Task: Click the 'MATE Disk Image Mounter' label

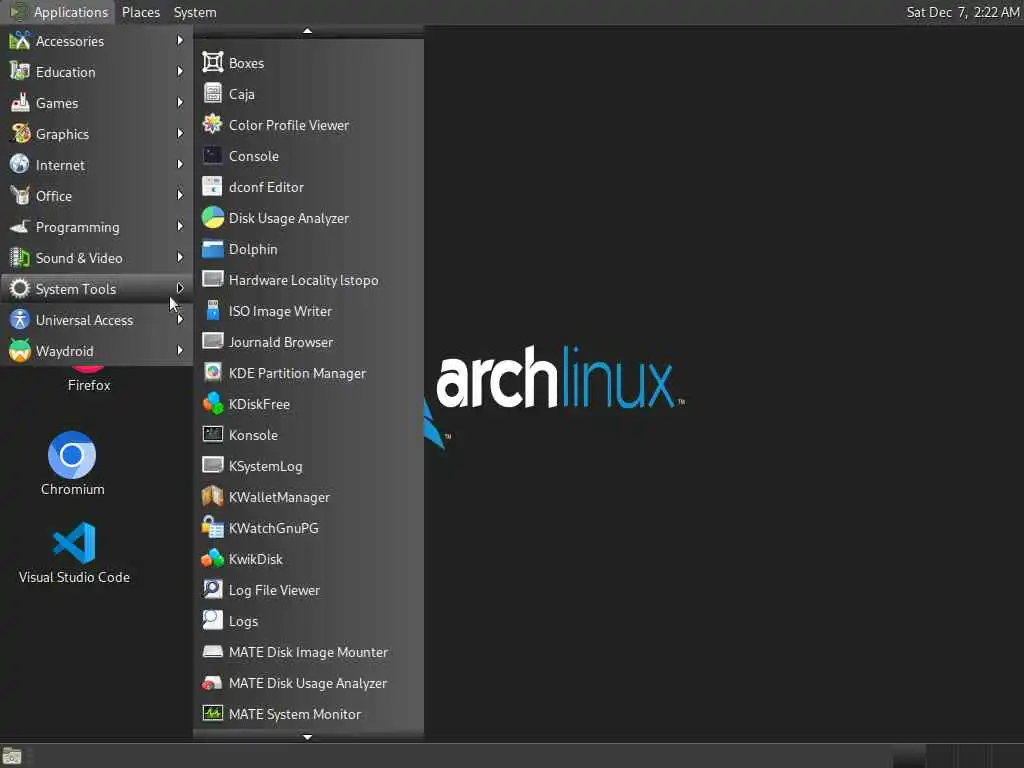Action: coord(308,652)
